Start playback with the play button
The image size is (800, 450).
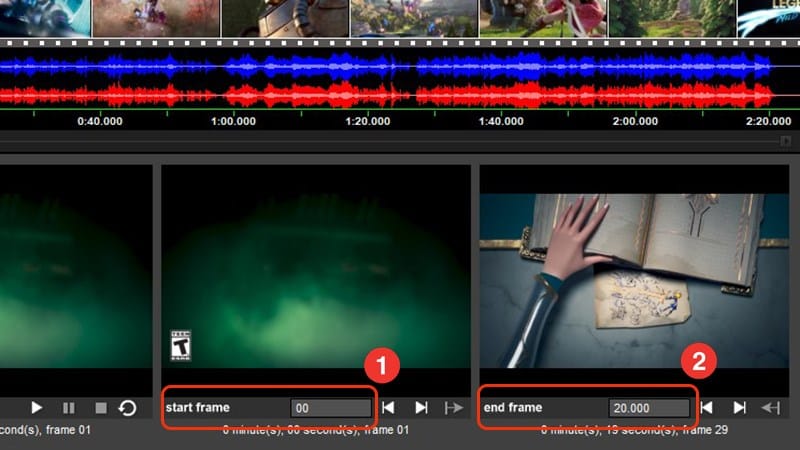(36, 408)
